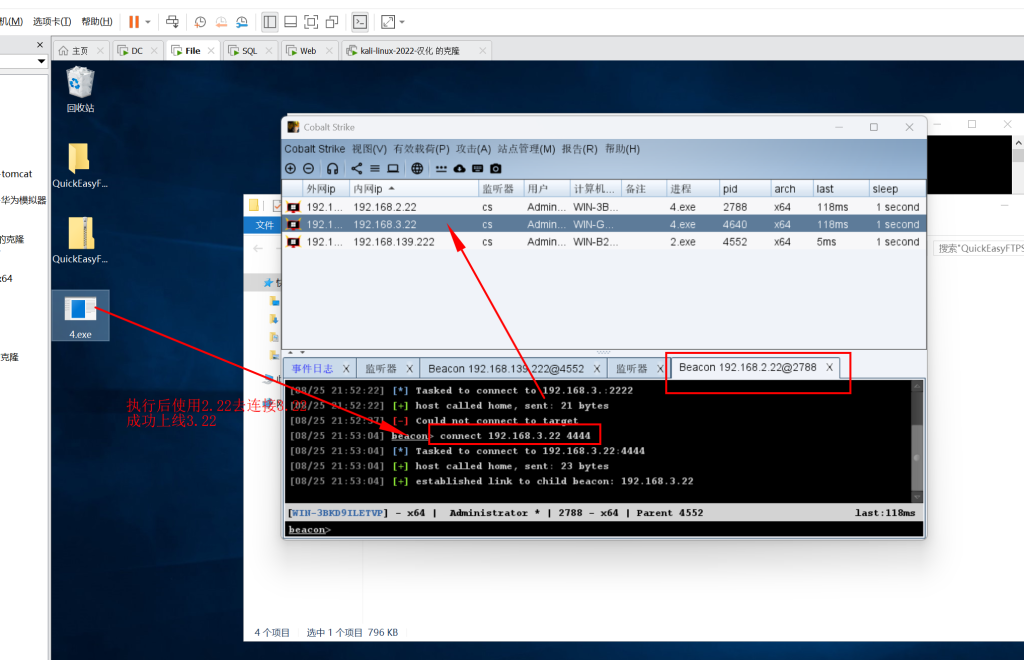Select the 192.168.139.222 beacon row

604,242
